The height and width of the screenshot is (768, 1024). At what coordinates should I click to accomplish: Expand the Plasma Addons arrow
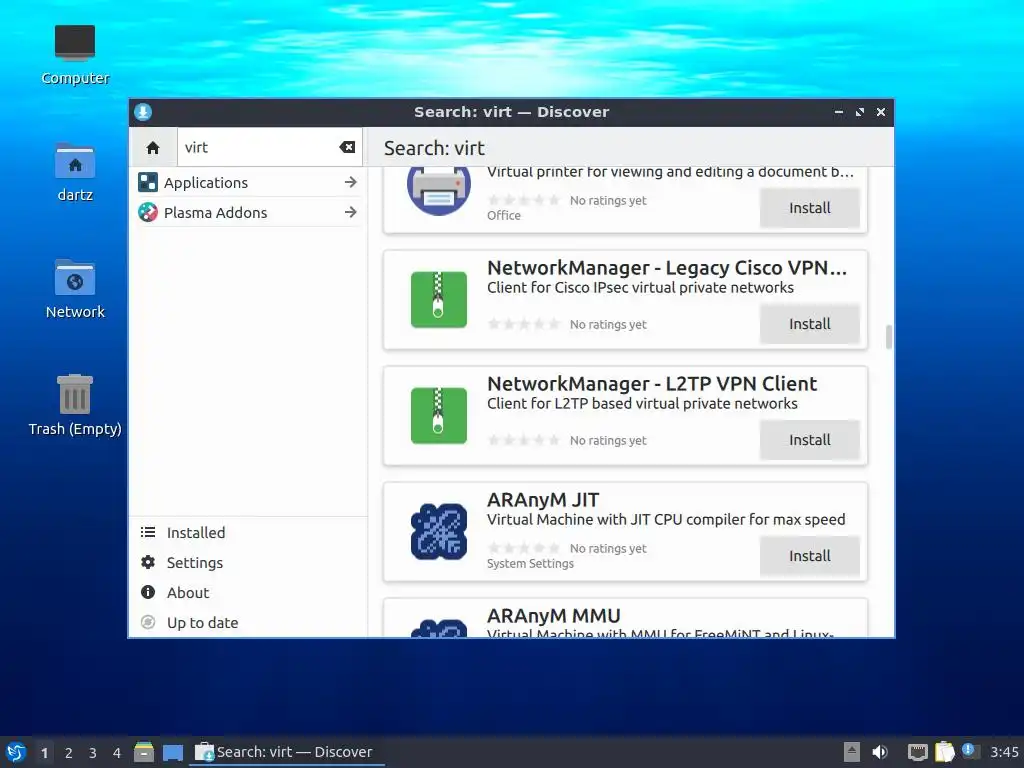click(x=351, y=212)
